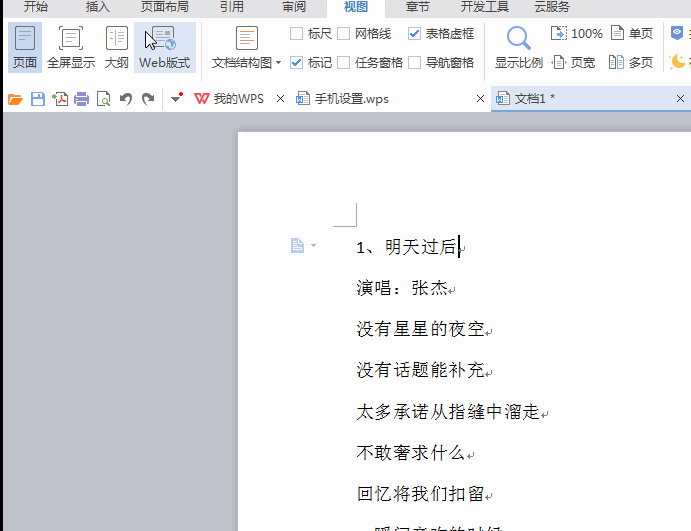Open the My WPS home tab

[229, 99]
